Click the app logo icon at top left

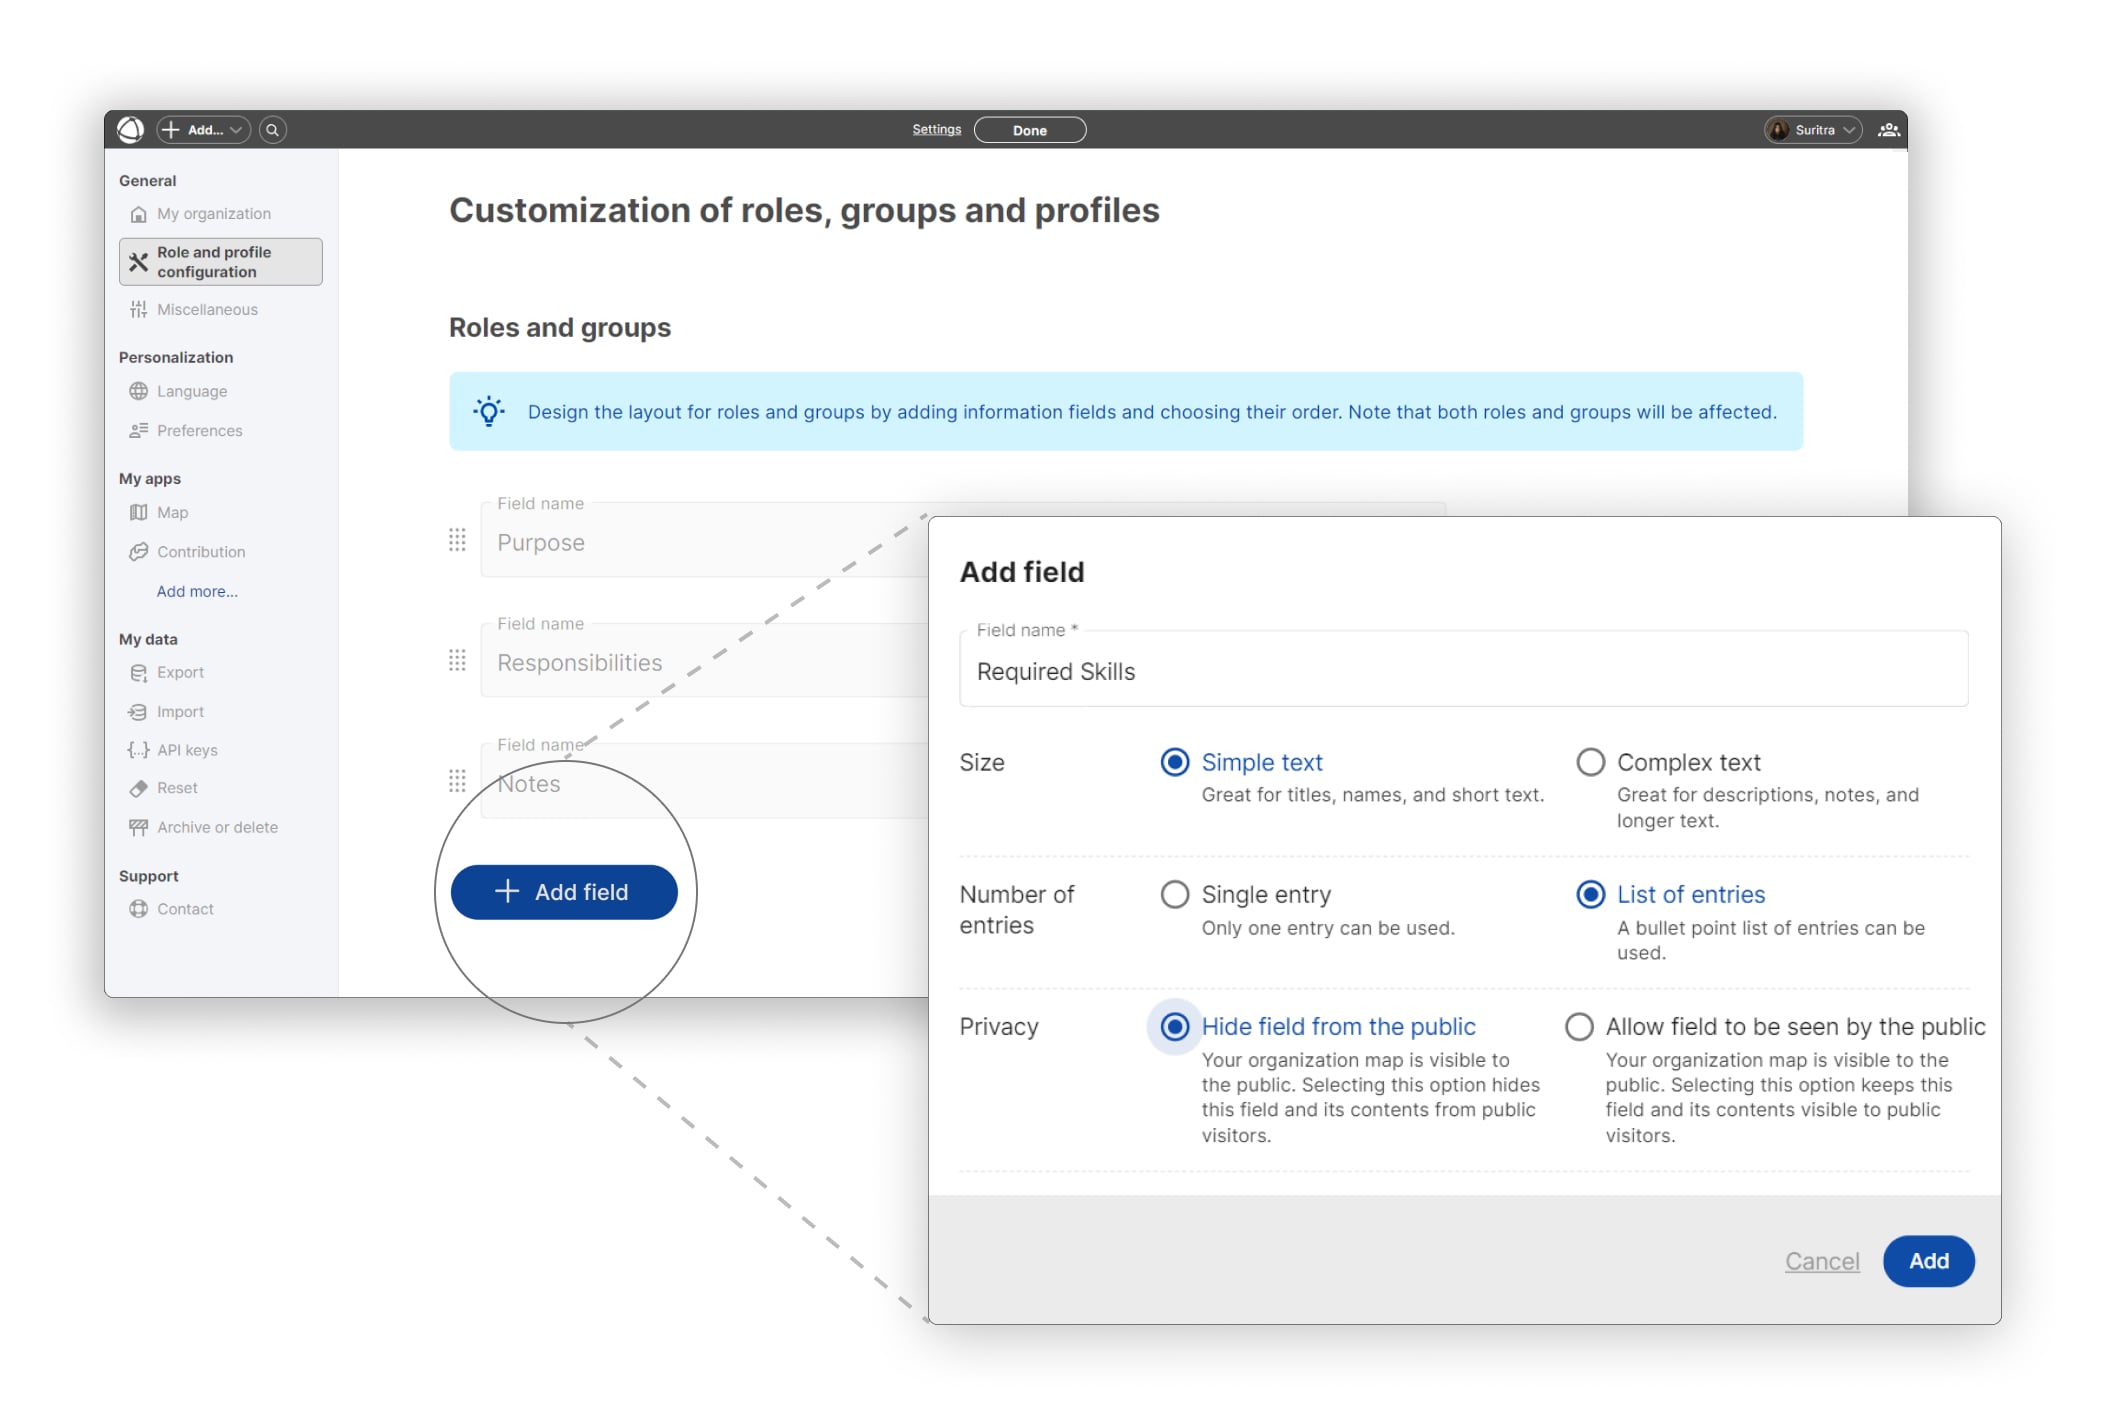click(x=131, y=130)
